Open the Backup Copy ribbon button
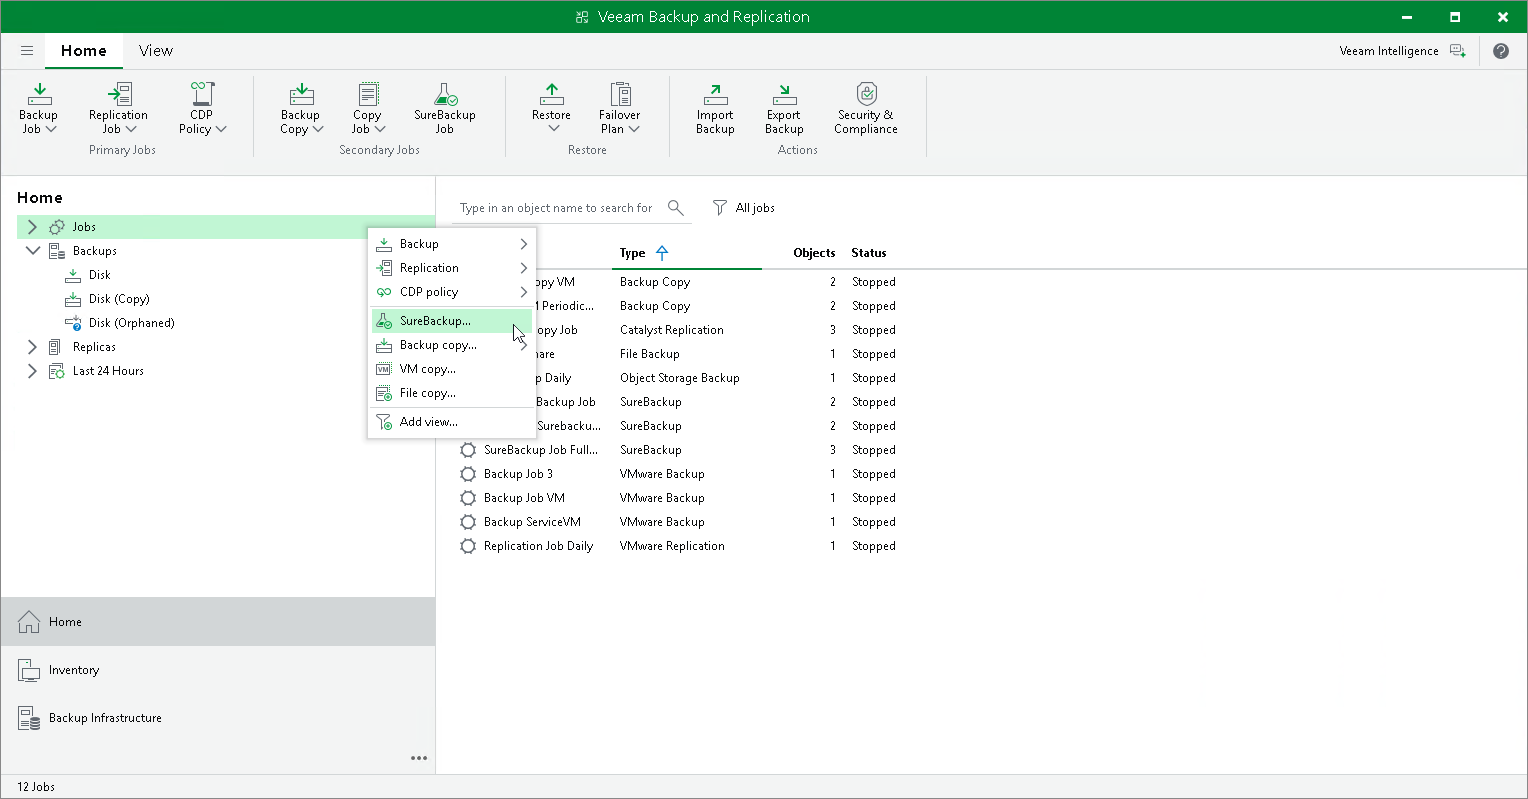The height and width of the screenshot is (799, 1528). pyautogui.click(x=301, y=108)
